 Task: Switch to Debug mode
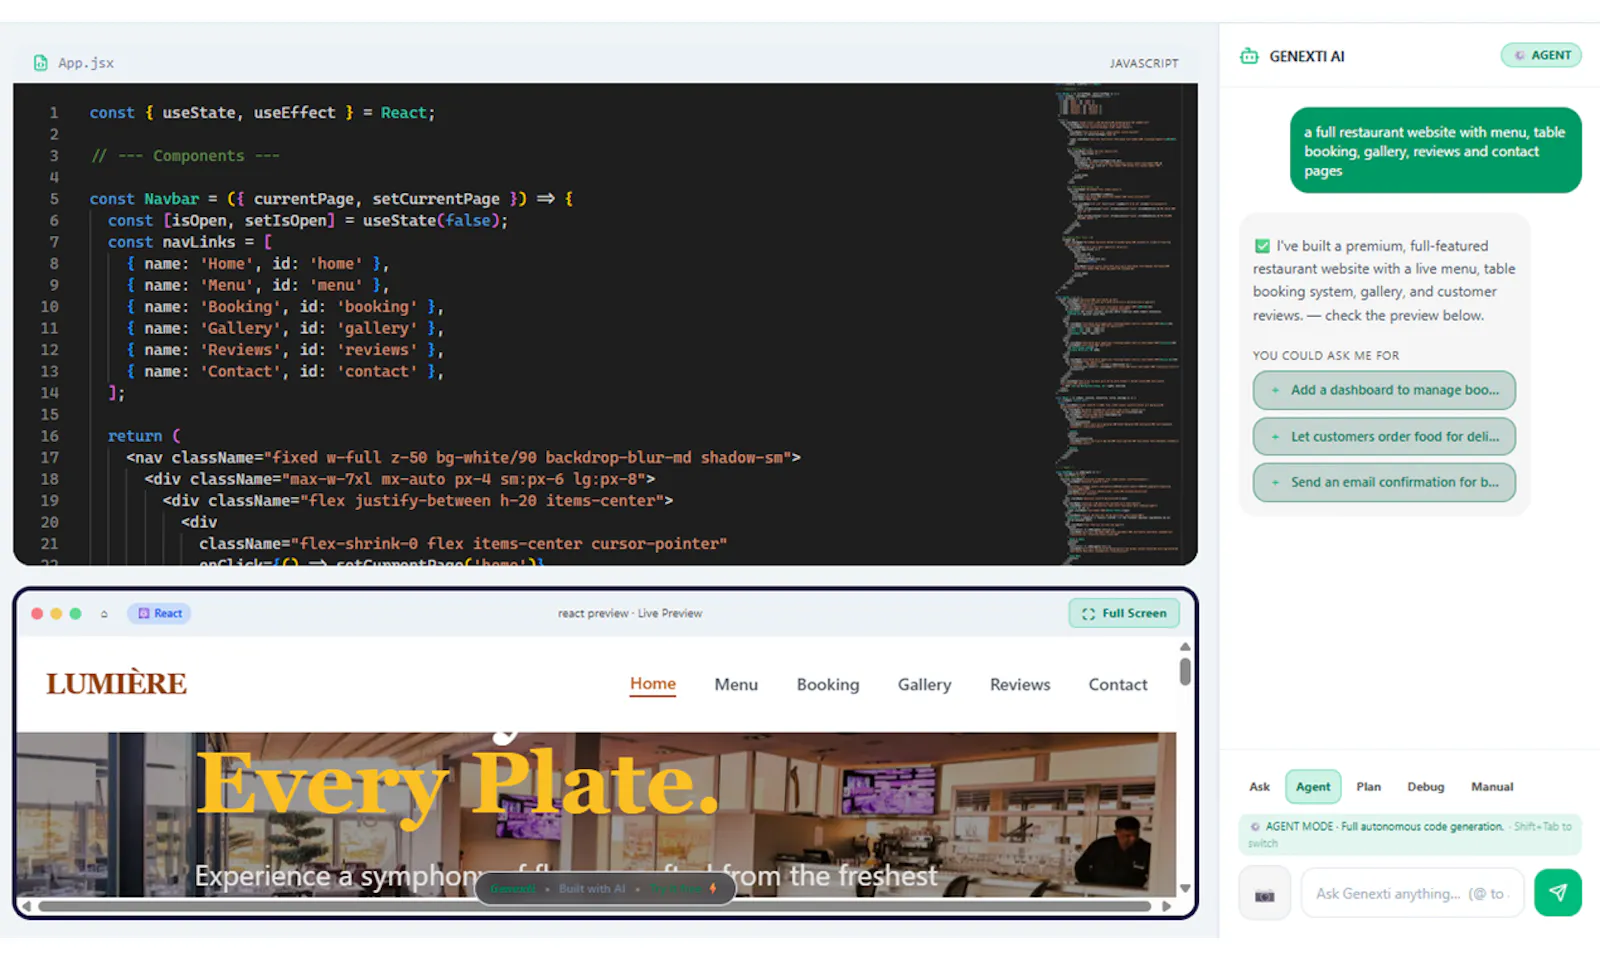coord(1426,787)
